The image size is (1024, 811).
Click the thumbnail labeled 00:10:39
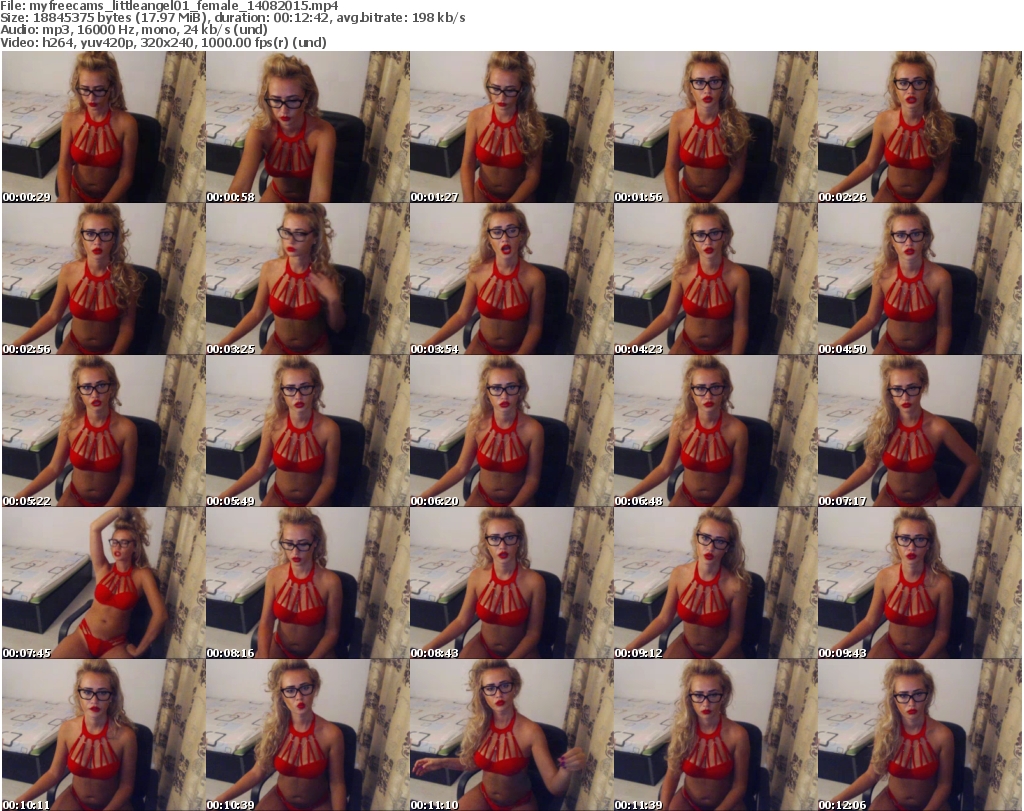coord(308,735)
